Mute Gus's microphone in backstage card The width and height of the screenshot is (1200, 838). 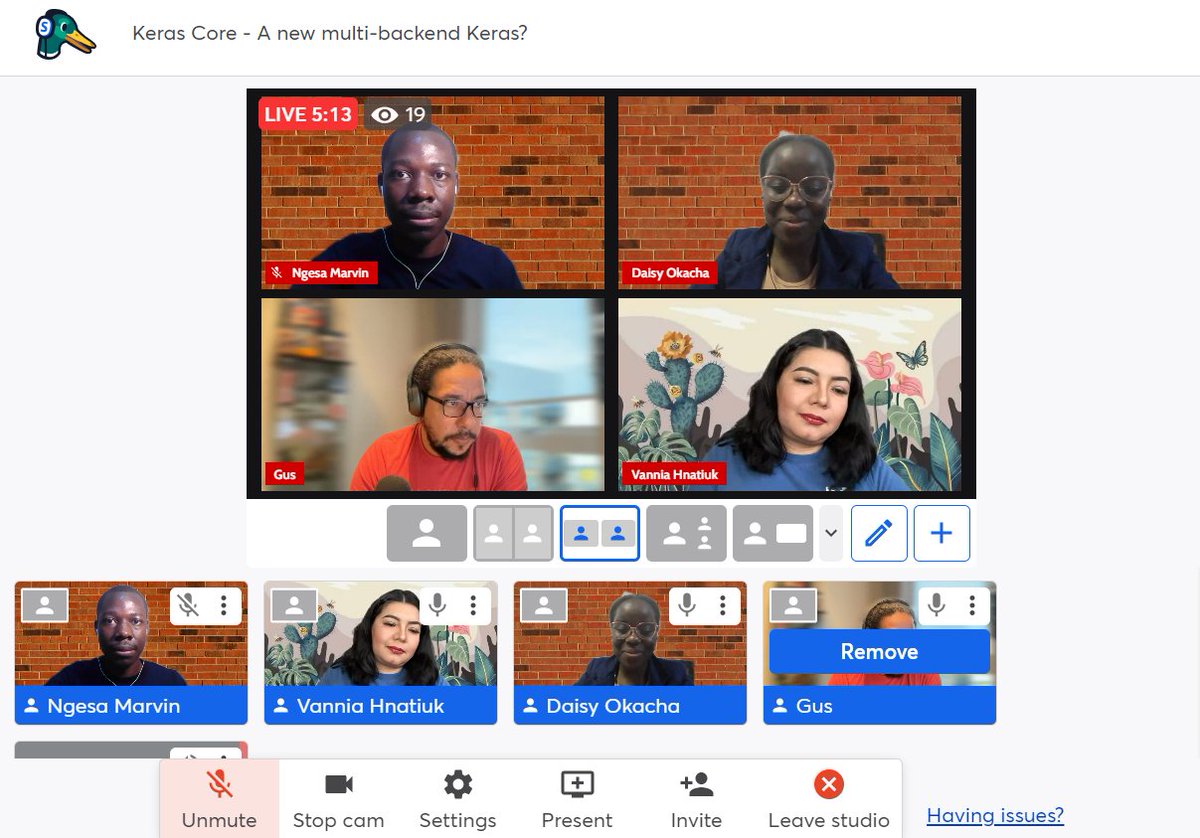point(937,605)
